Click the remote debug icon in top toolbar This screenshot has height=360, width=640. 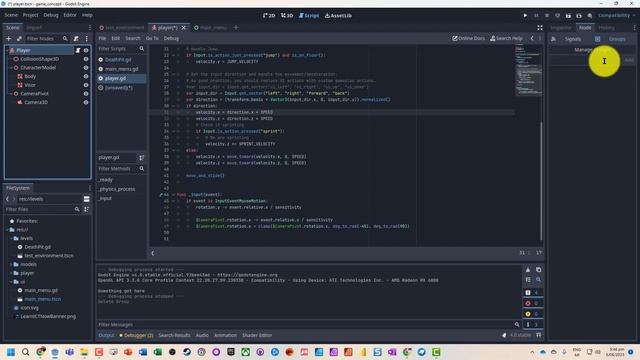pos(558,16)
